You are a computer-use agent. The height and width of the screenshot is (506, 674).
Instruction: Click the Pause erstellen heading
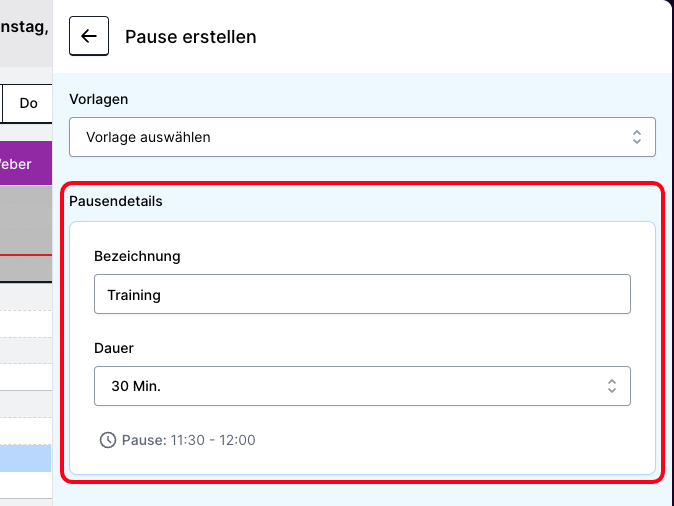191,37
